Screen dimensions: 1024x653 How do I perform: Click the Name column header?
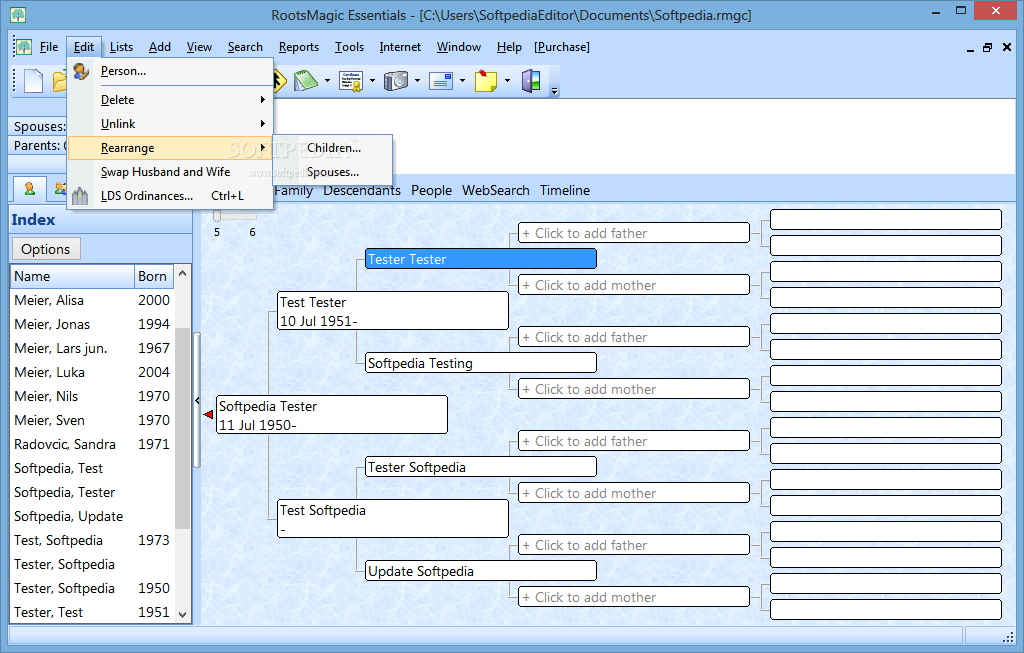[x=72, y=277]
